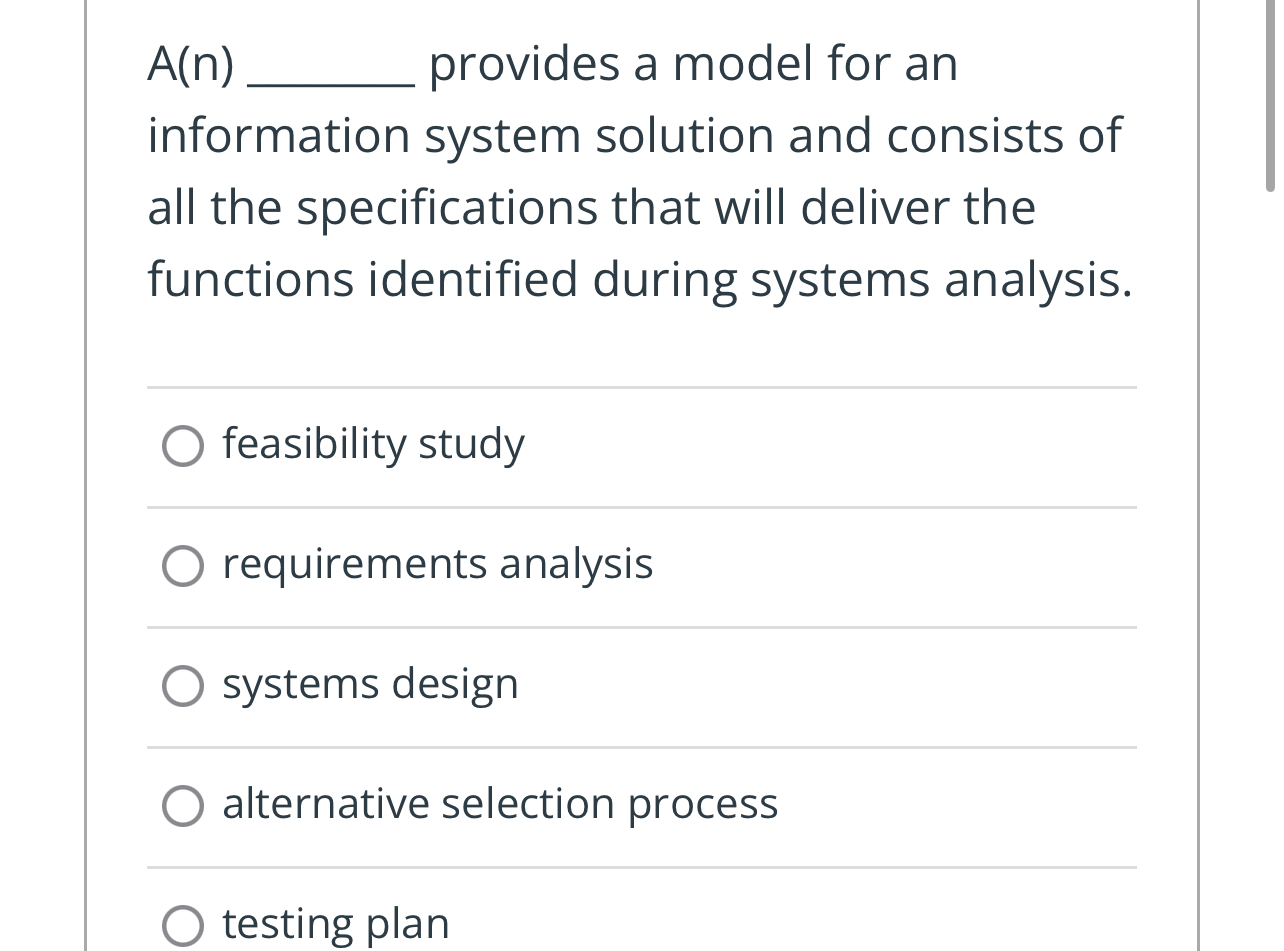Click the "feasibility study" answer text

point(373,444)
